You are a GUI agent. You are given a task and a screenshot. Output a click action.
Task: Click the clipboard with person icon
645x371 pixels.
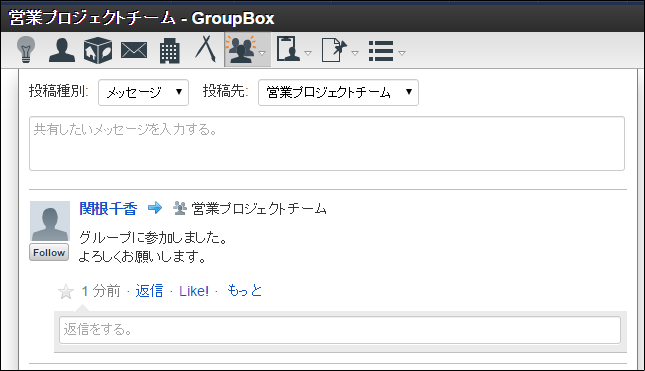tap(288, 49)
